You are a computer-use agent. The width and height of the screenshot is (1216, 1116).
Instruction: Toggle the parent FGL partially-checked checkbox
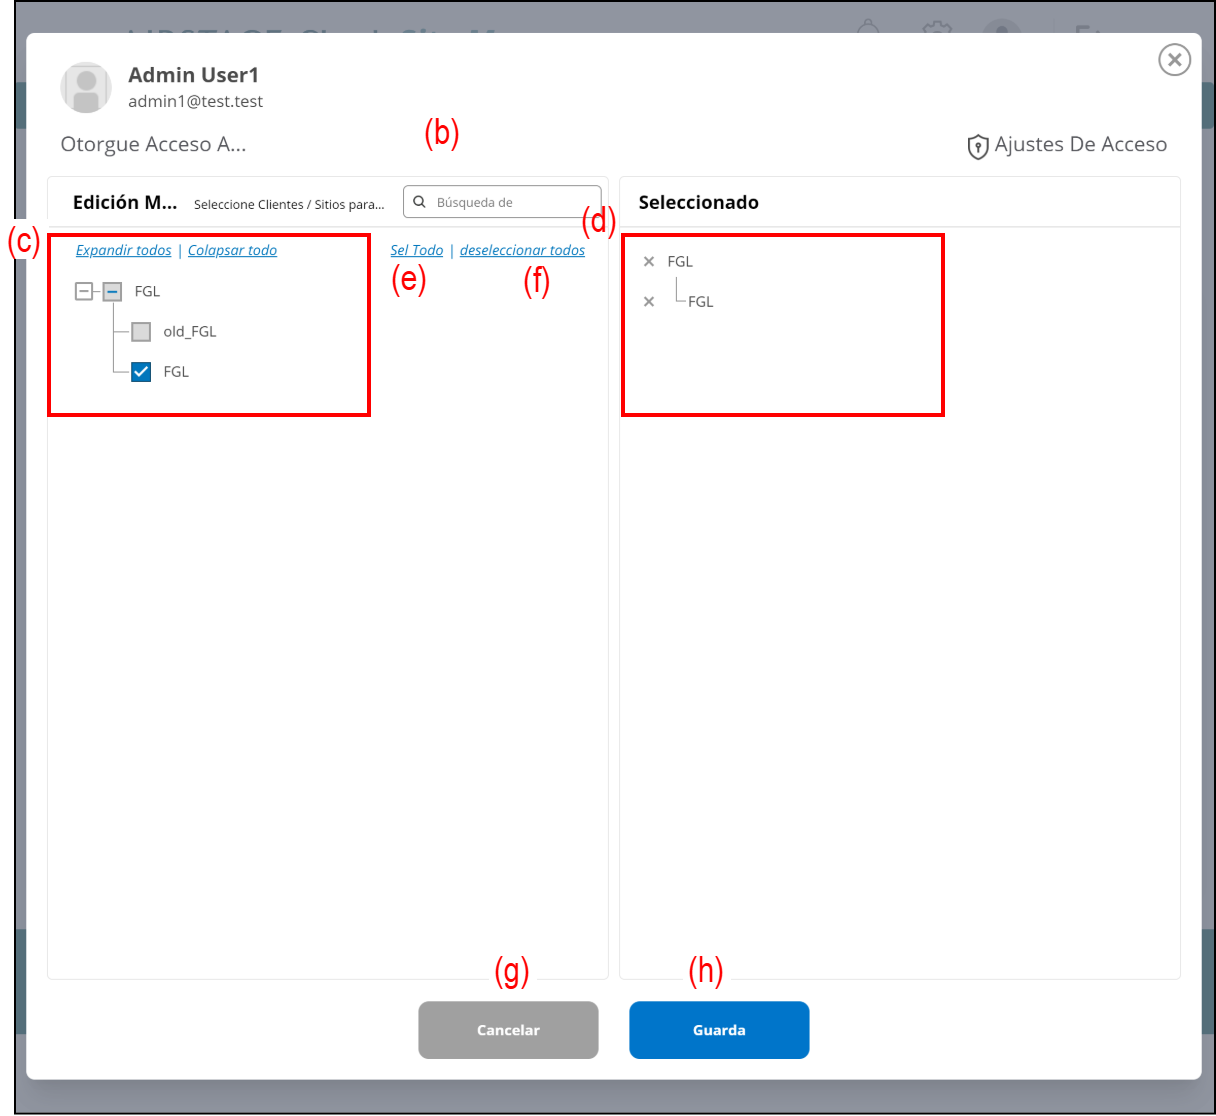coord(112,292)
